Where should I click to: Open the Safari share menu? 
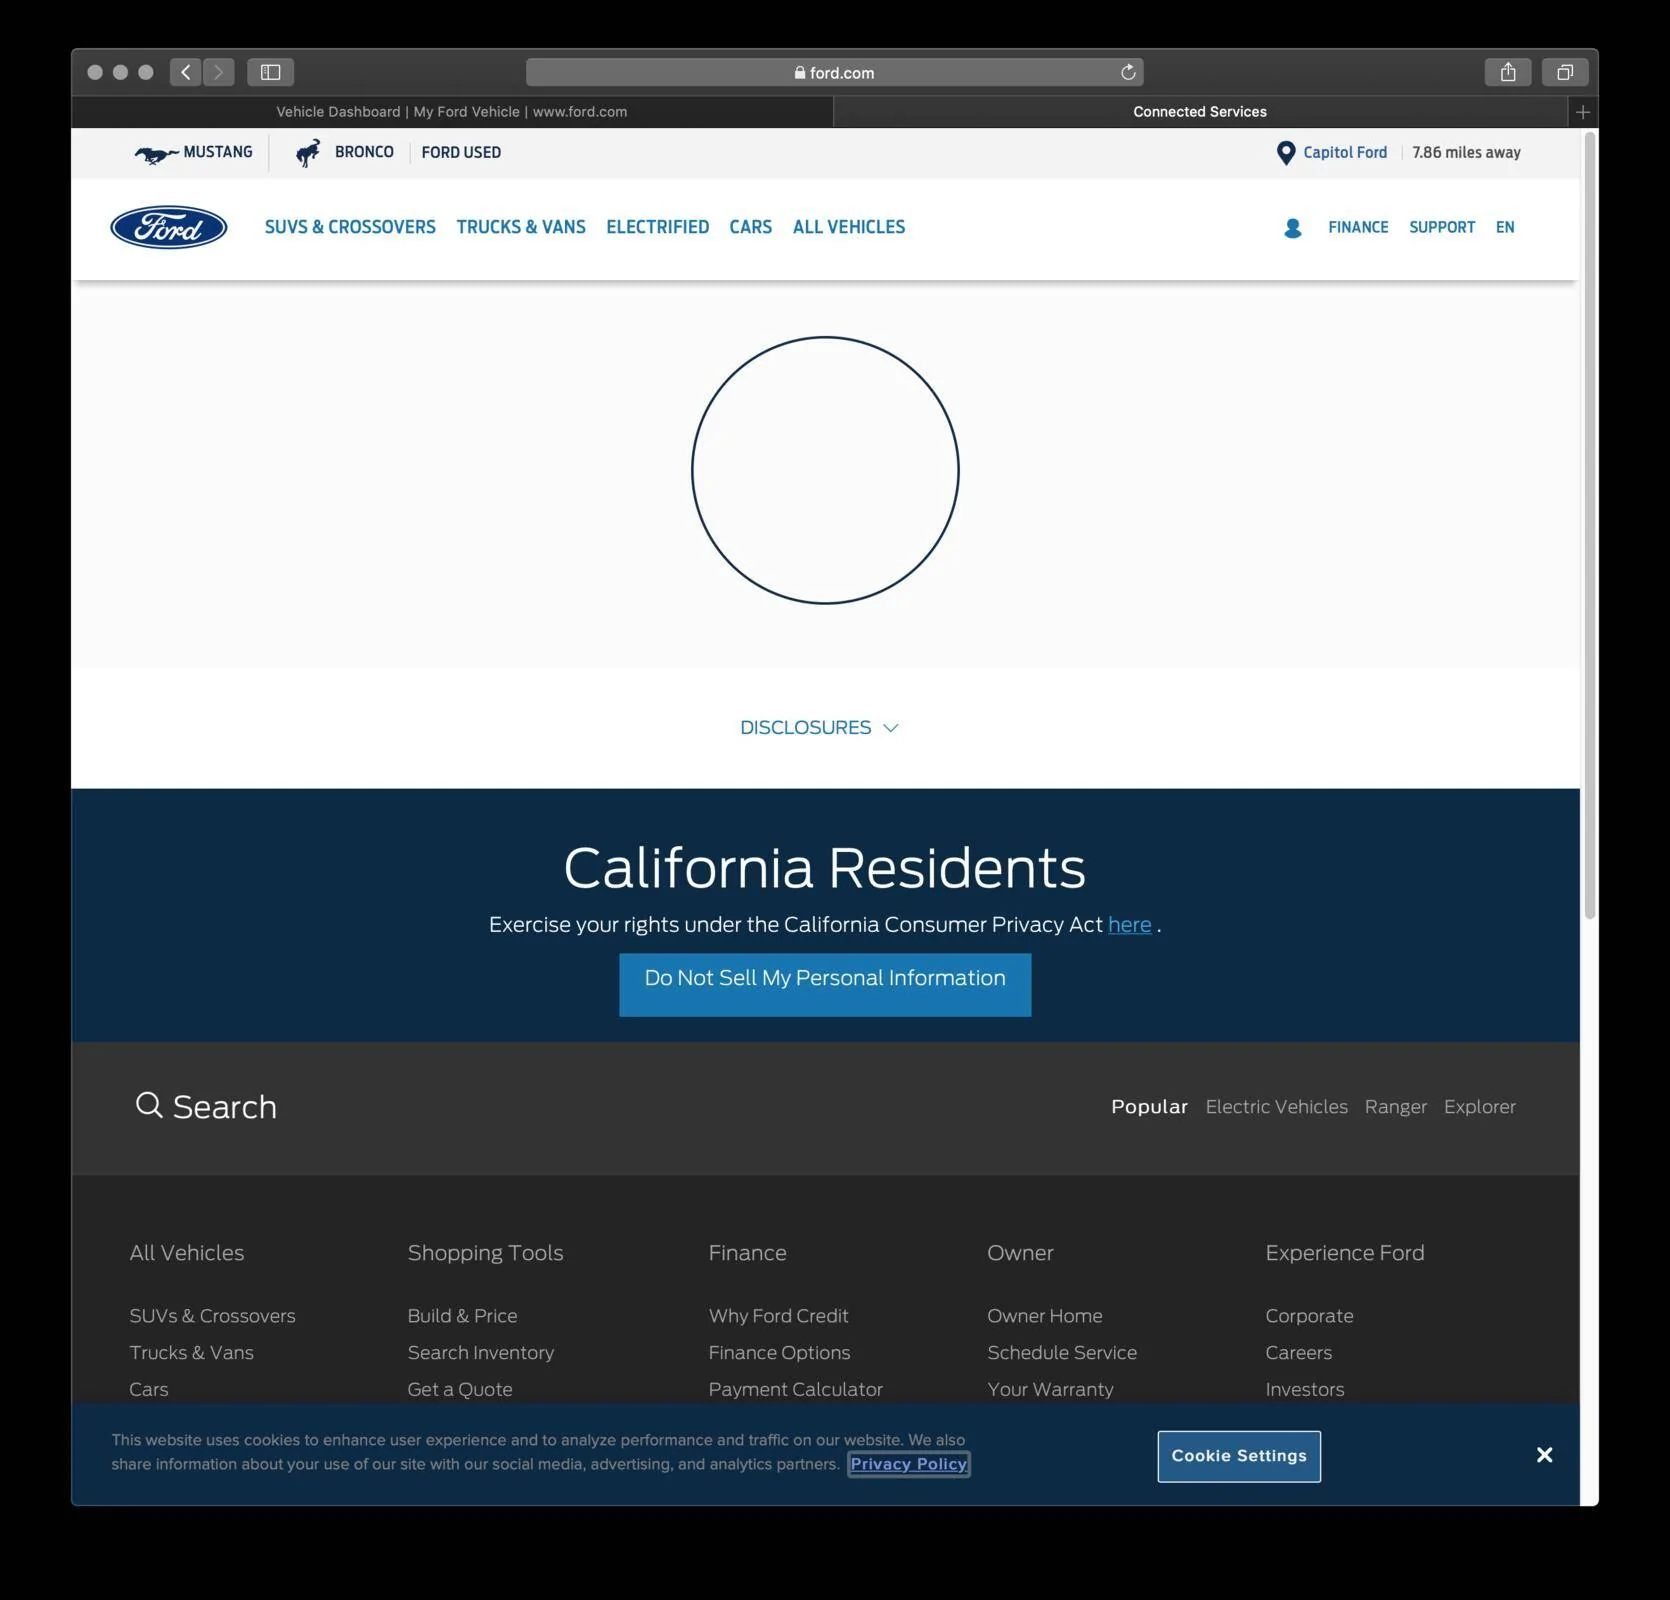(x=1508, y=72)
